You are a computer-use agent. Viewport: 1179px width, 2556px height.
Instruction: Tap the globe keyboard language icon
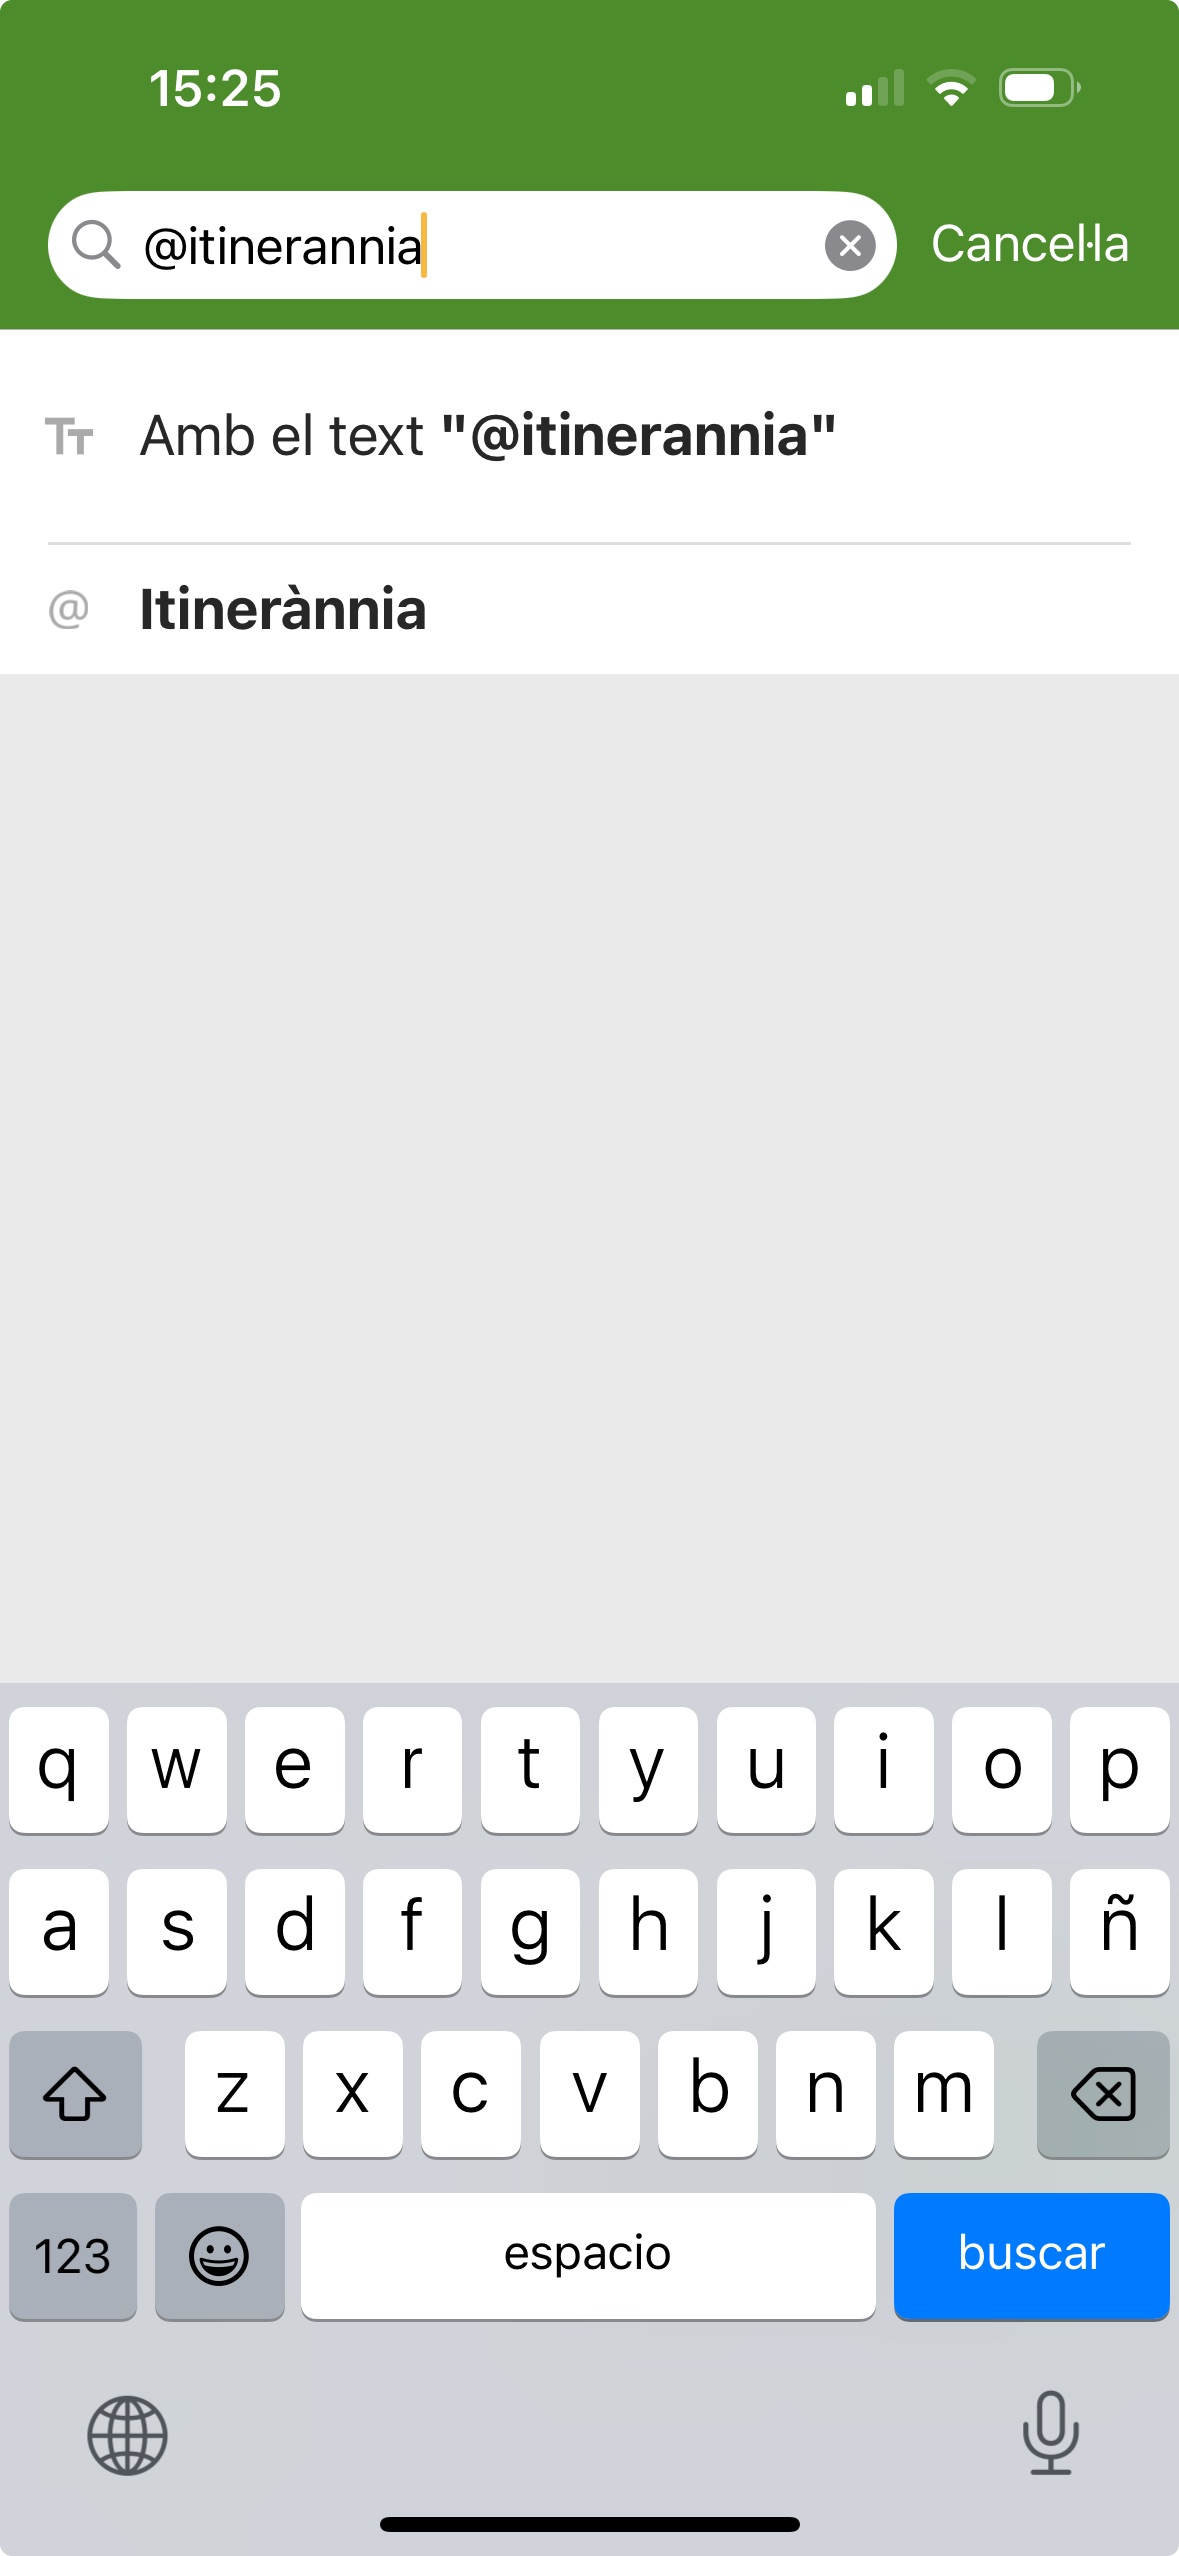127,2435
